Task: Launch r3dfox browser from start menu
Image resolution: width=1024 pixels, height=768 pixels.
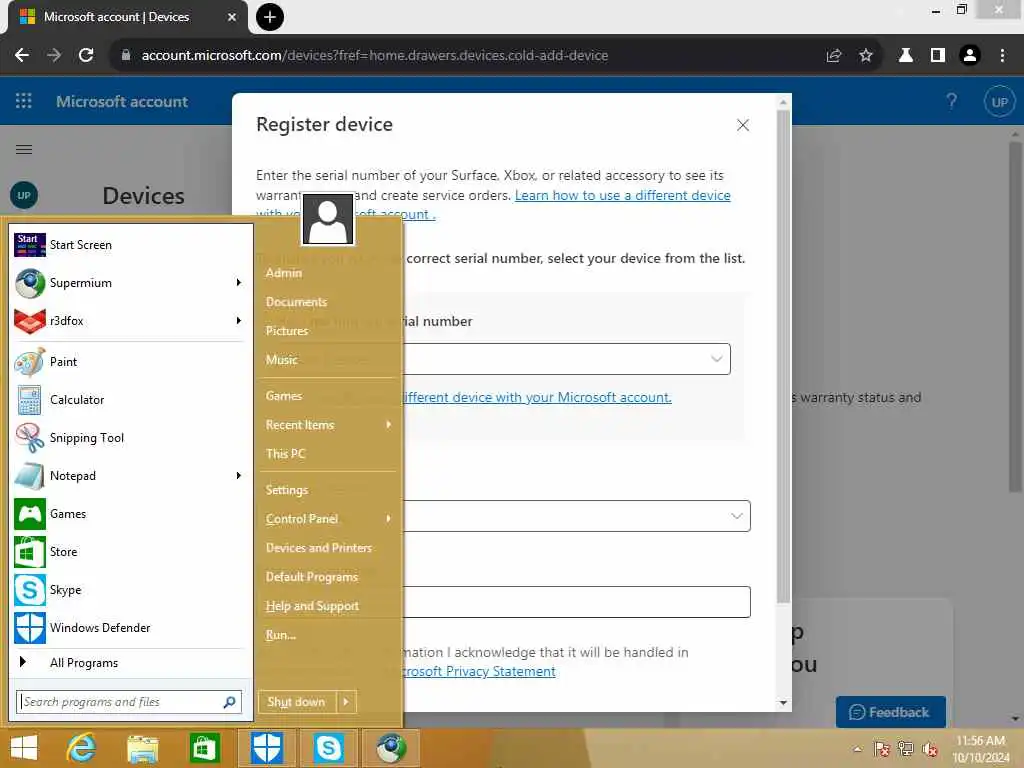Action: [129, 321]
